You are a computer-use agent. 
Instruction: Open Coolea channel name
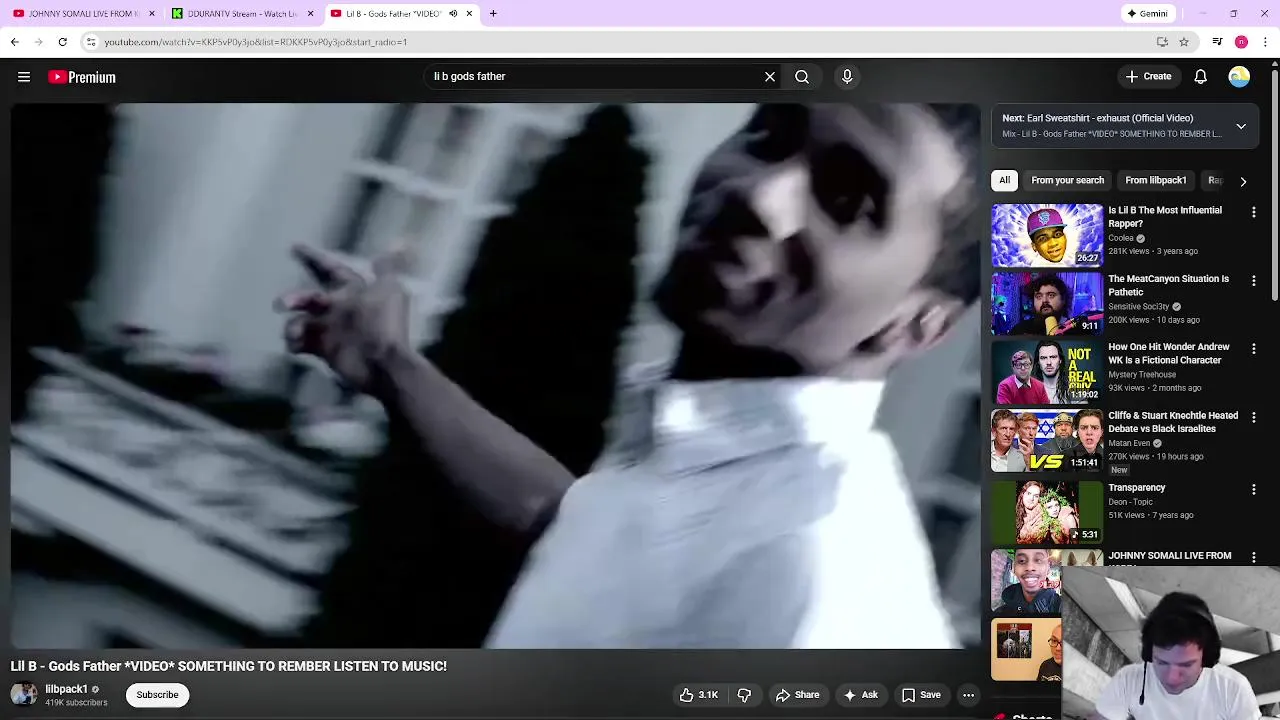[1120, 238]
